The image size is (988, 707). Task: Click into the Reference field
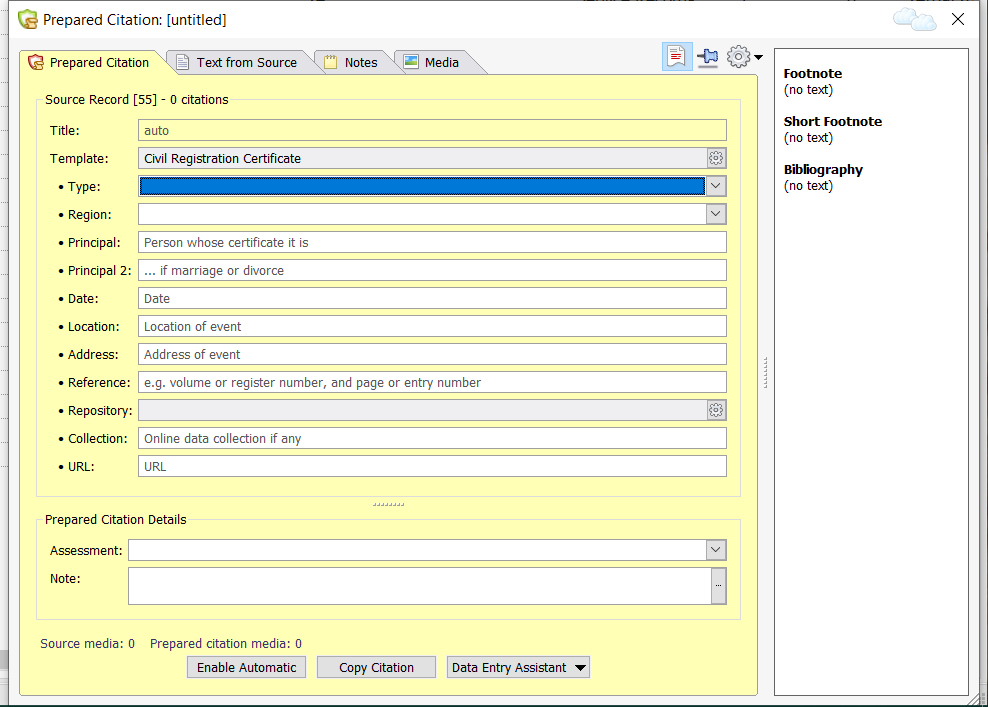coord(432,382)
